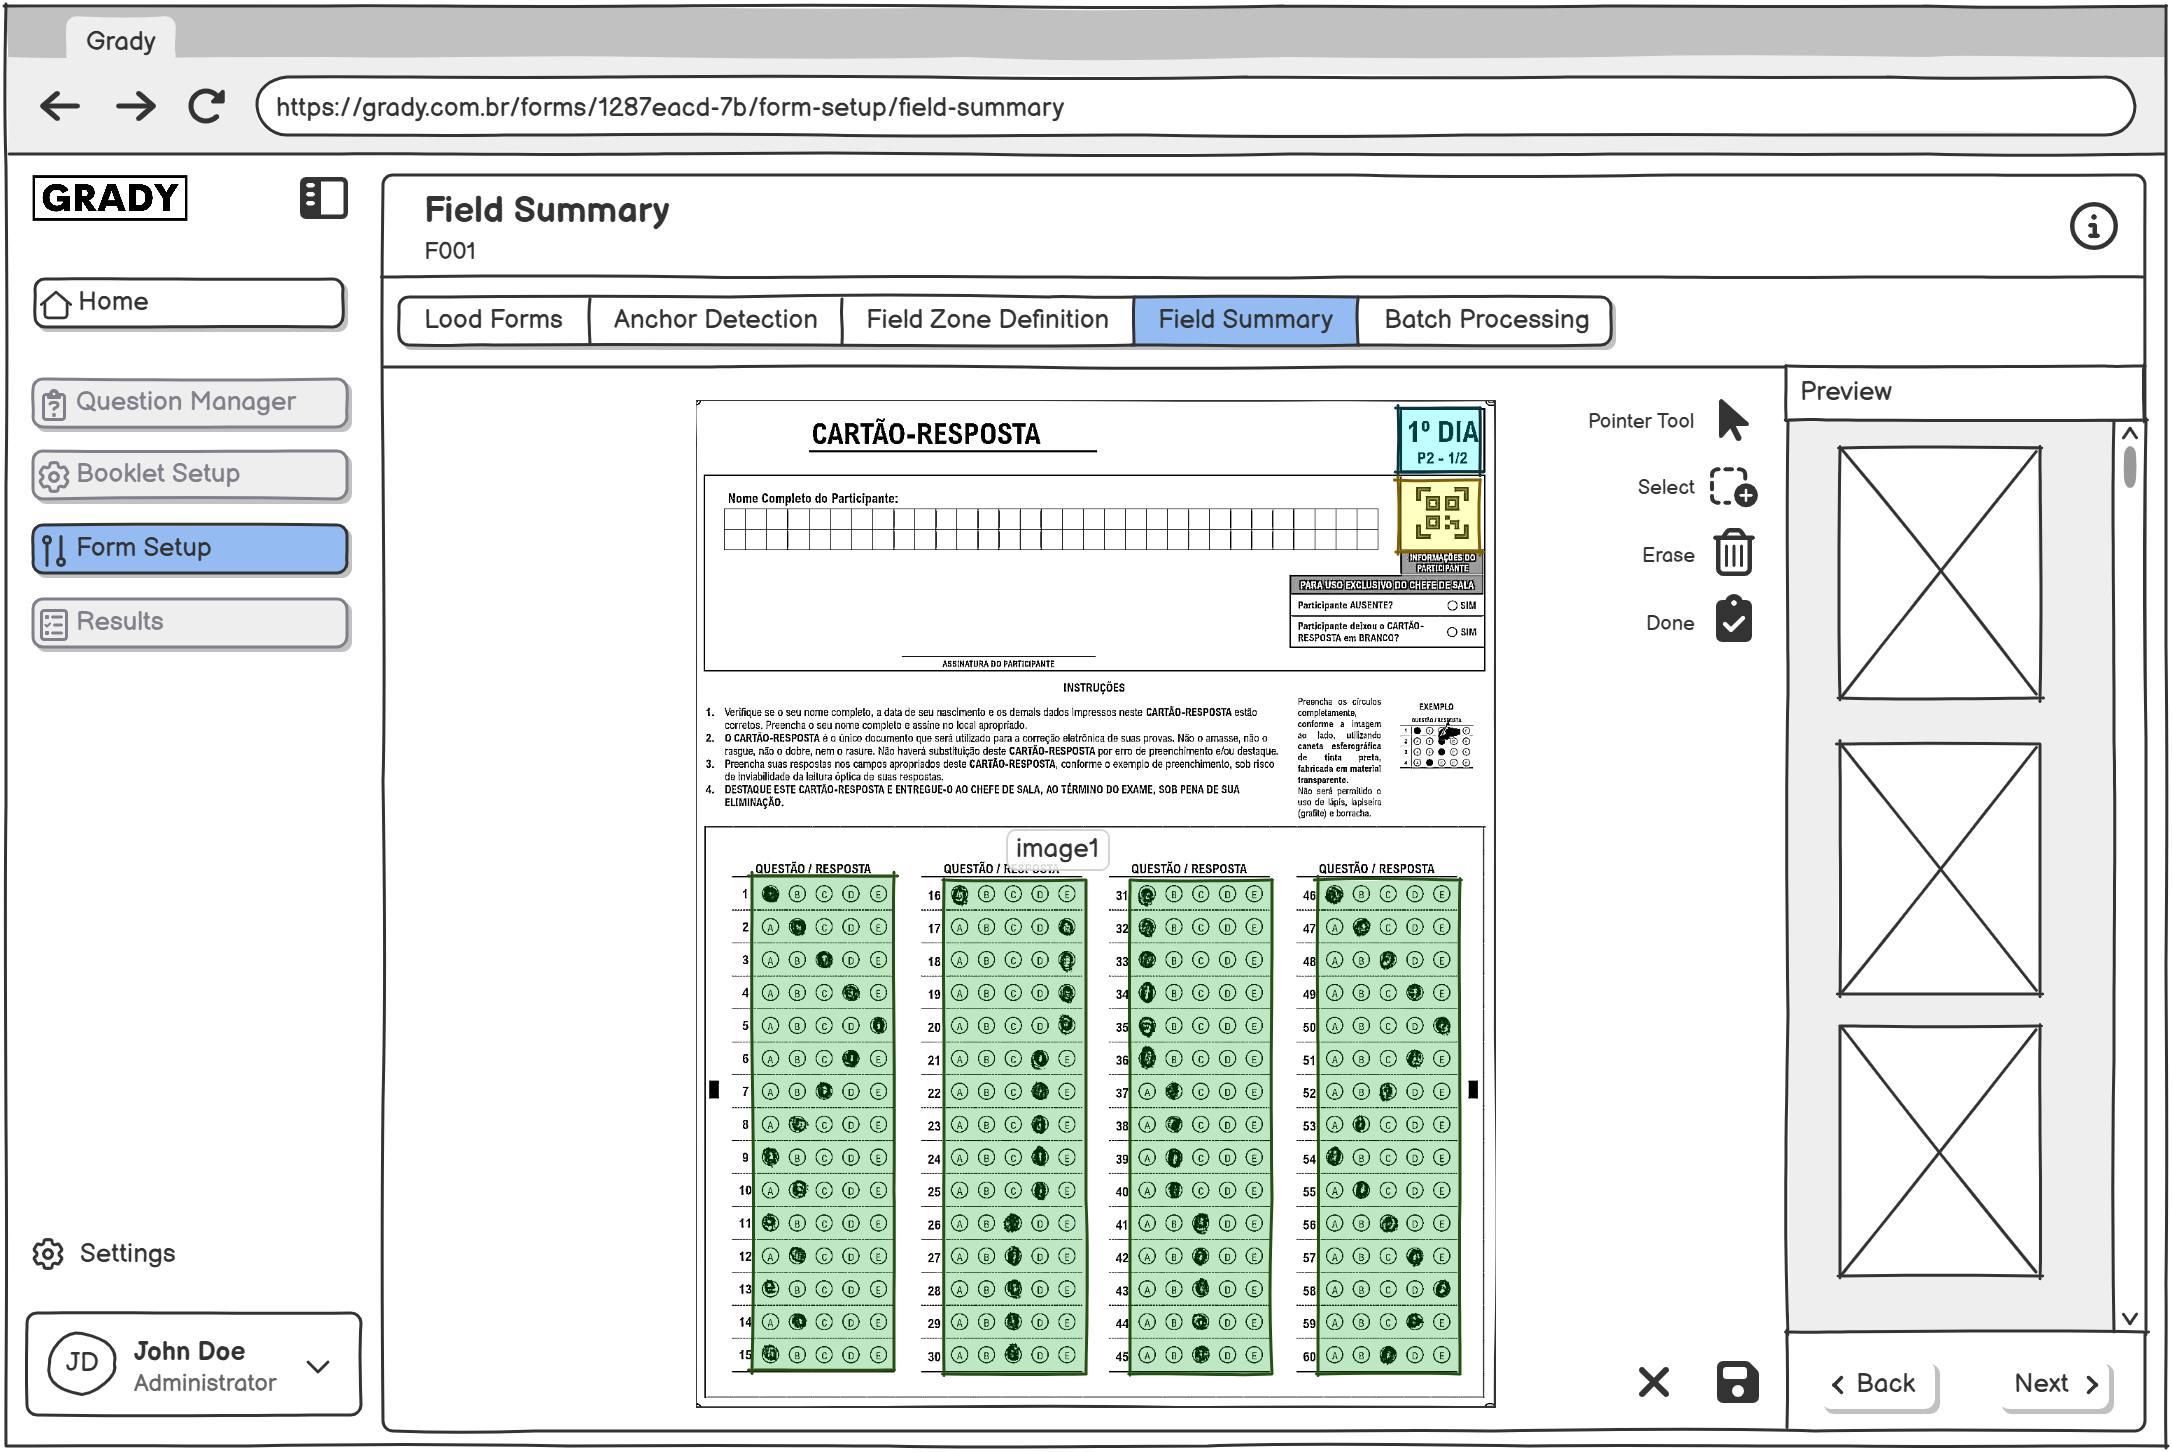Select SIM for Participante AUSENTE
Viewport: 2172px width, 1452px height.
[1452, 604]
